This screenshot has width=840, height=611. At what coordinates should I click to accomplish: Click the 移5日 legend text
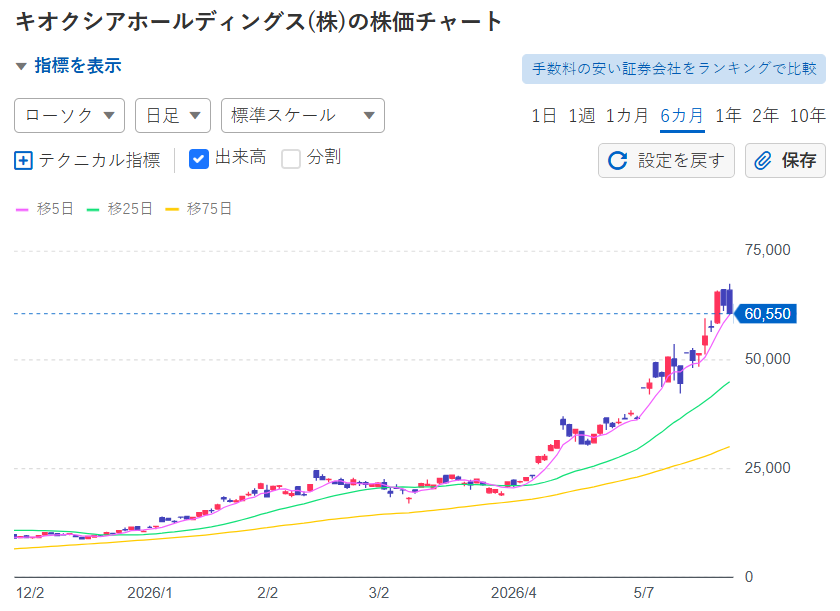click(55, 209)
